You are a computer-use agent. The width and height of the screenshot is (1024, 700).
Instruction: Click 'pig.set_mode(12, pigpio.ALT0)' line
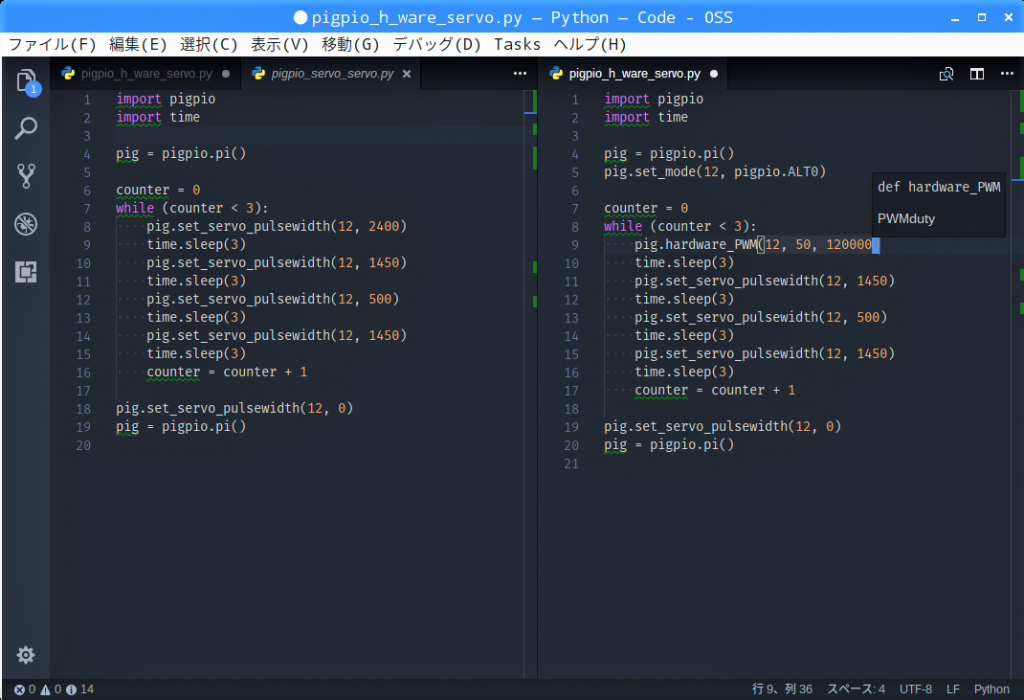point(714,172)
